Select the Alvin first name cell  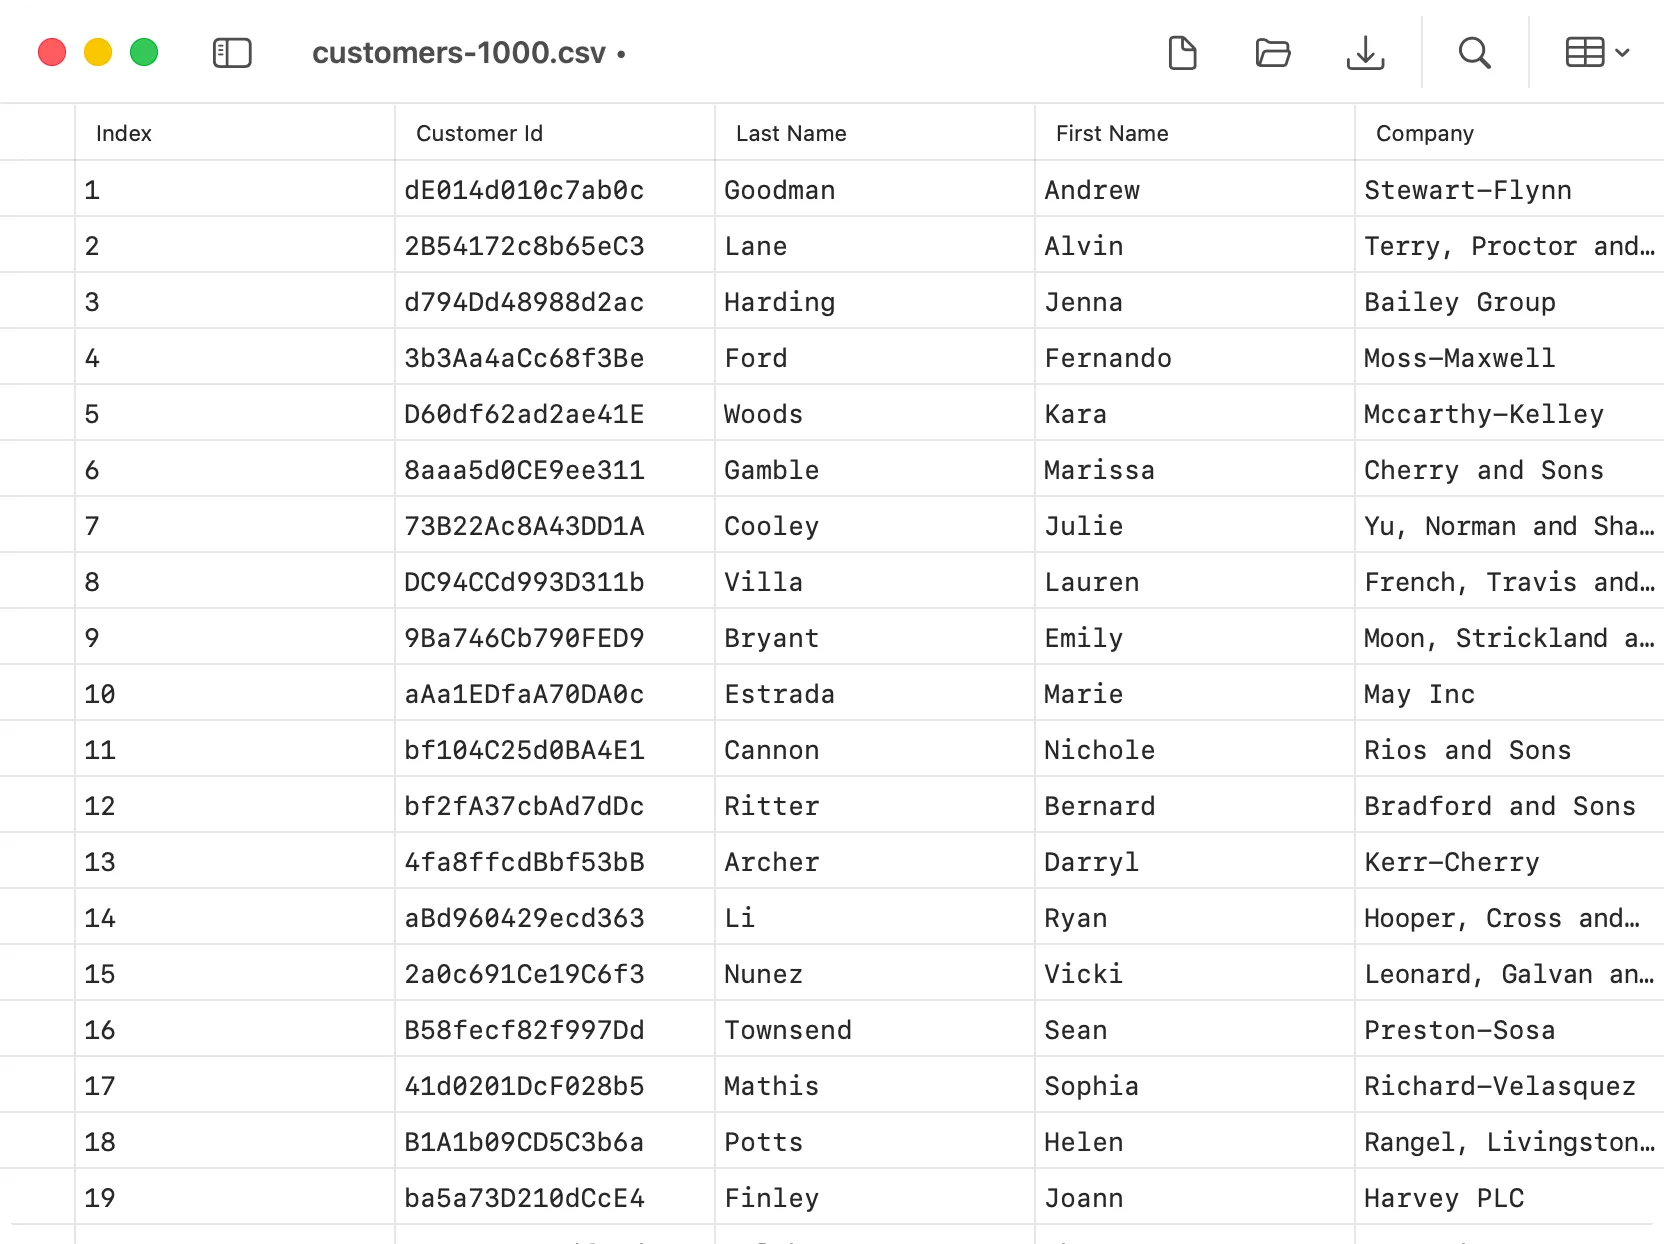(1195, 245)
